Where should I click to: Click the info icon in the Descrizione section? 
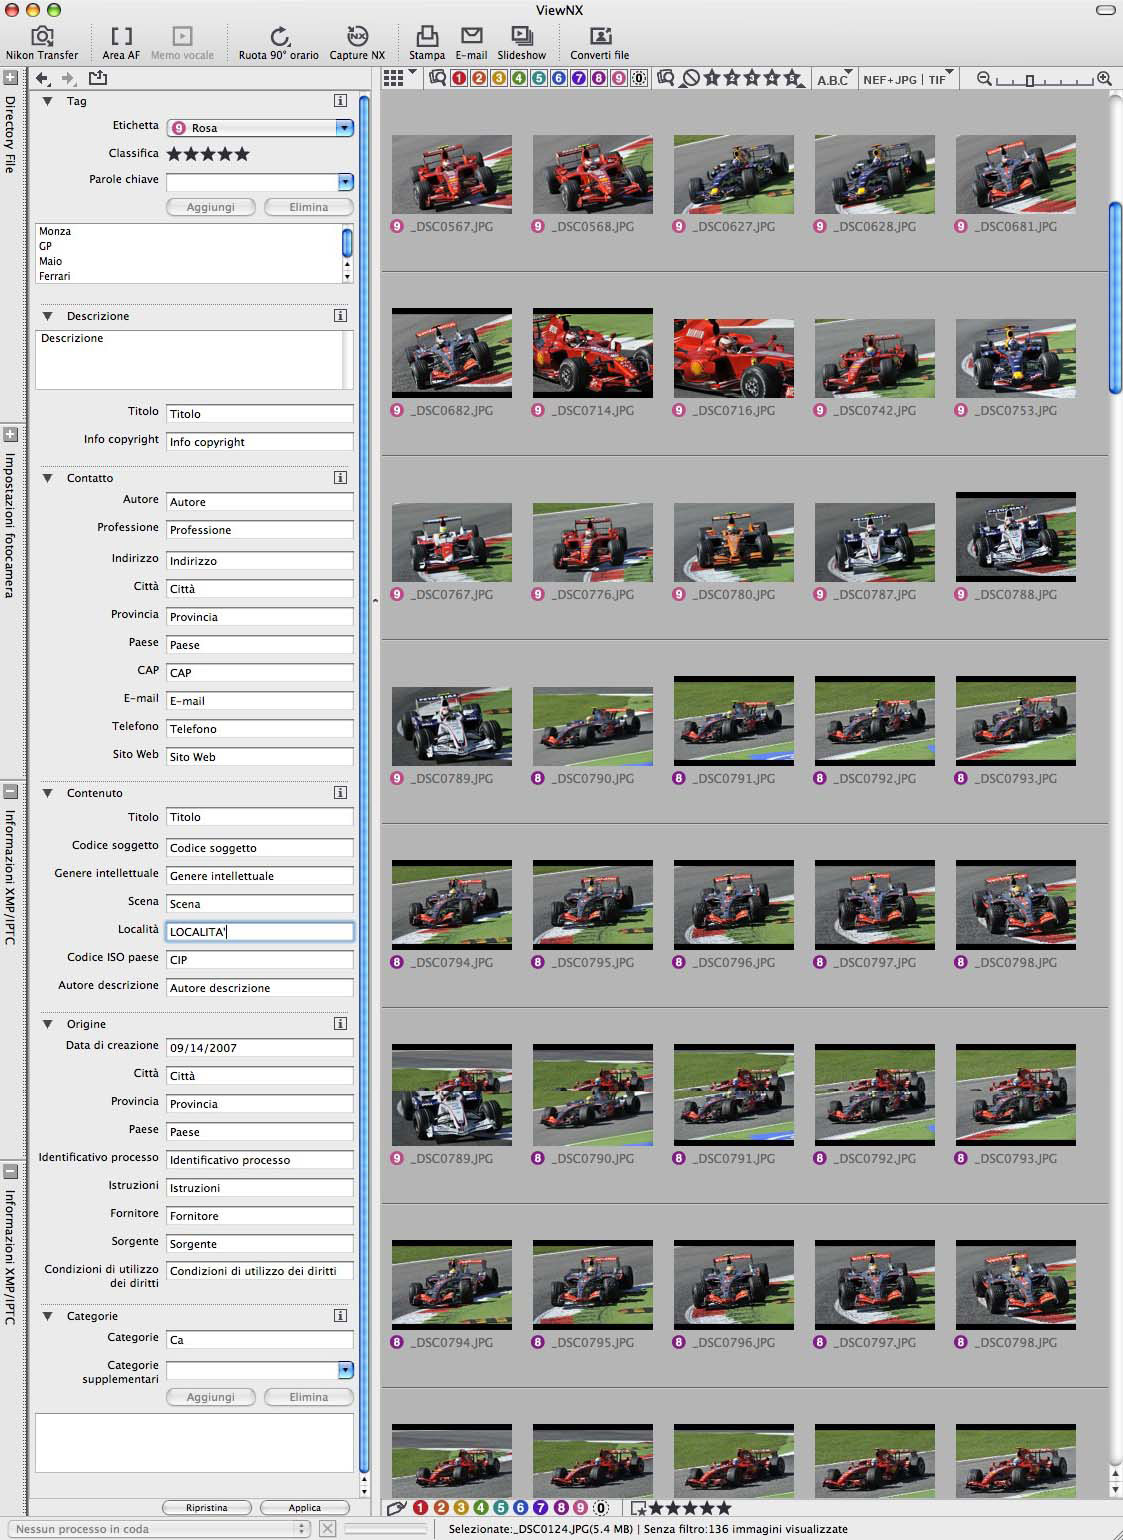click(340, 316)
